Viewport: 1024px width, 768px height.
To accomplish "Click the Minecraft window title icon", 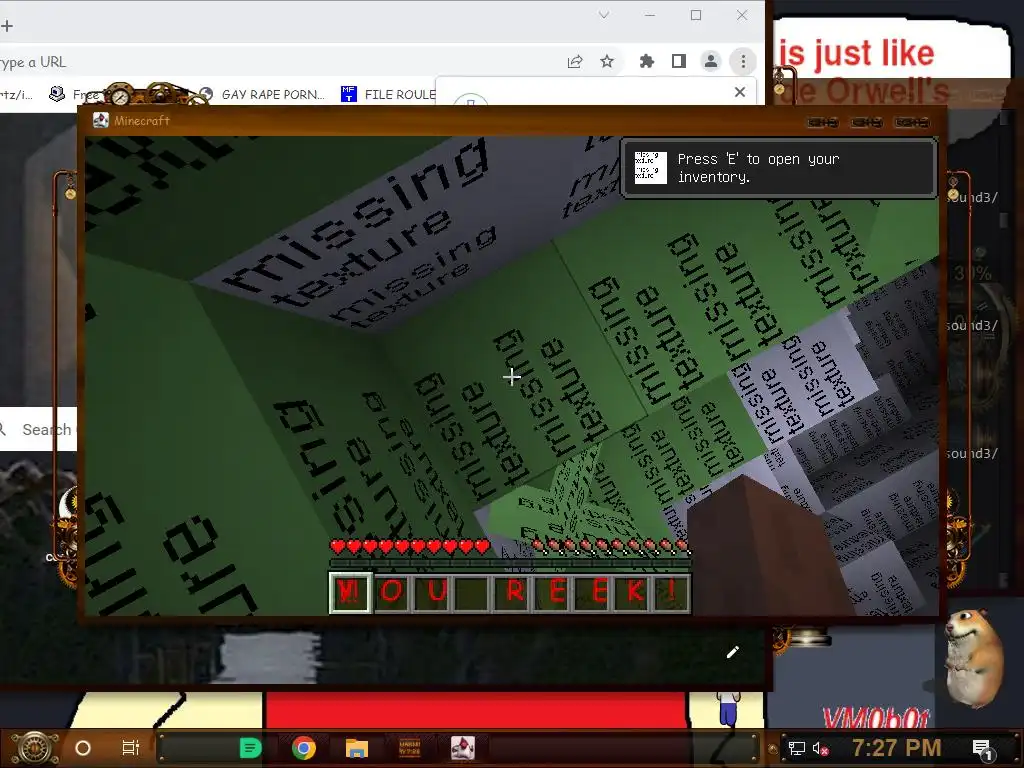I will point(101,120).
